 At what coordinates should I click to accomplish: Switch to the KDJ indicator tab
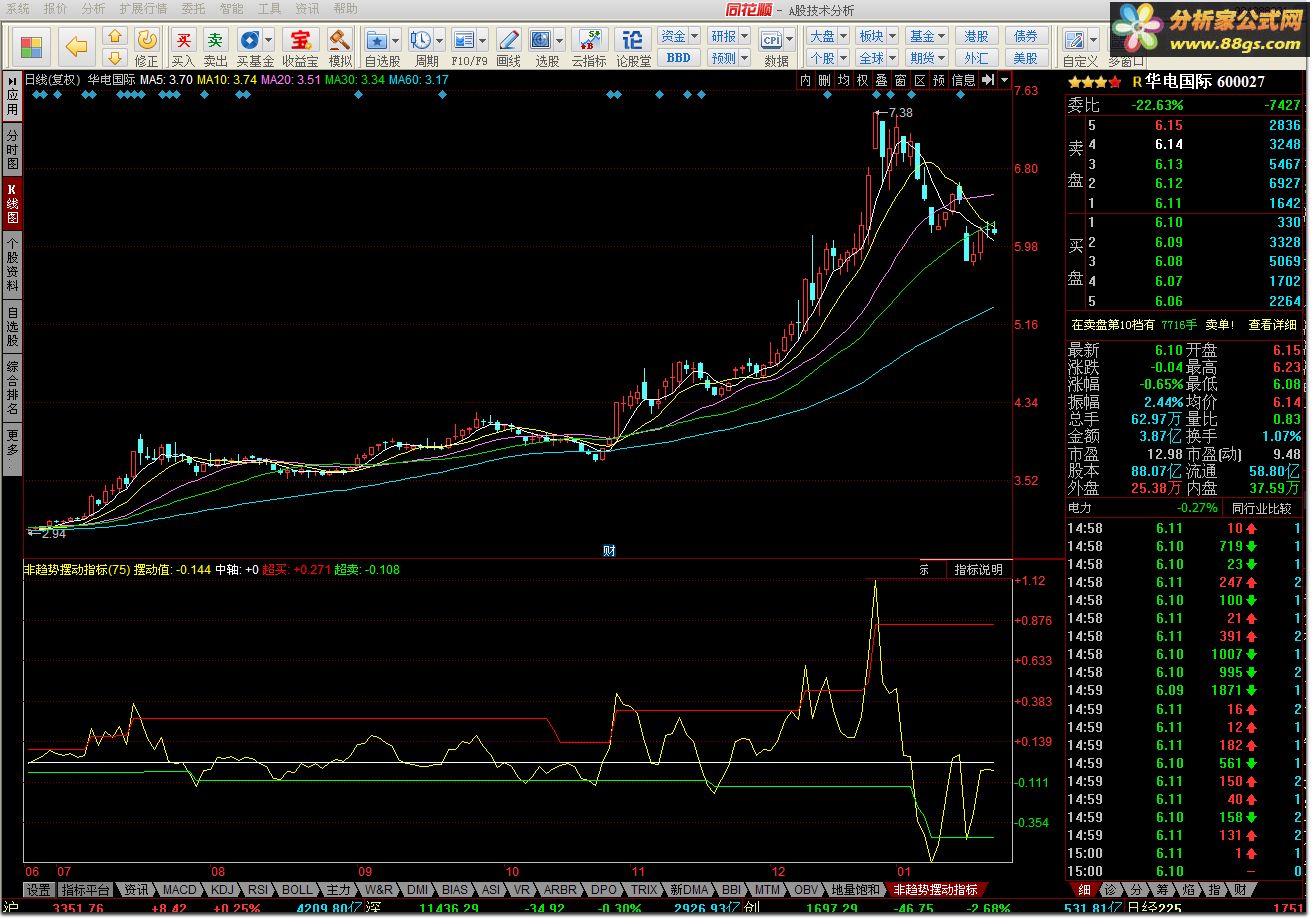[x=222, y=890]
